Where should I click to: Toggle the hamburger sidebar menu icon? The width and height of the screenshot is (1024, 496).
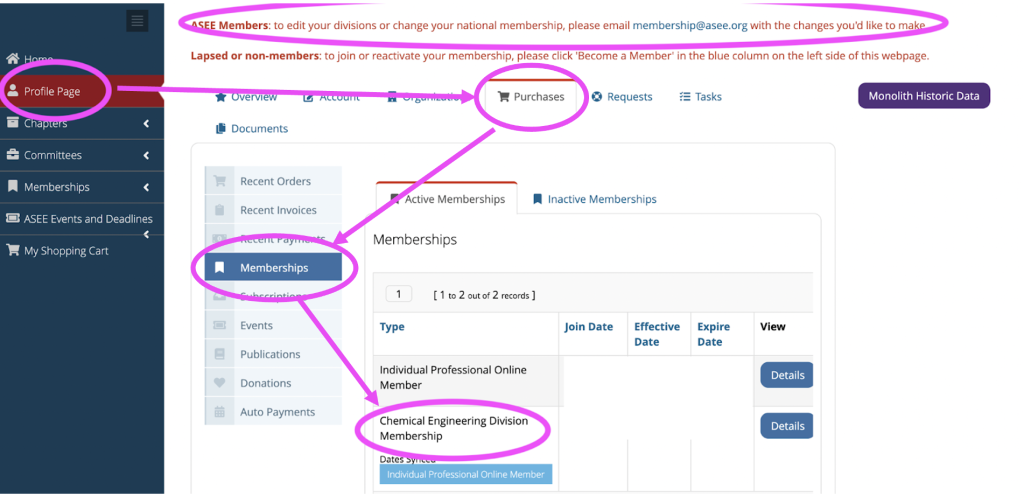[x=137, y=21]
